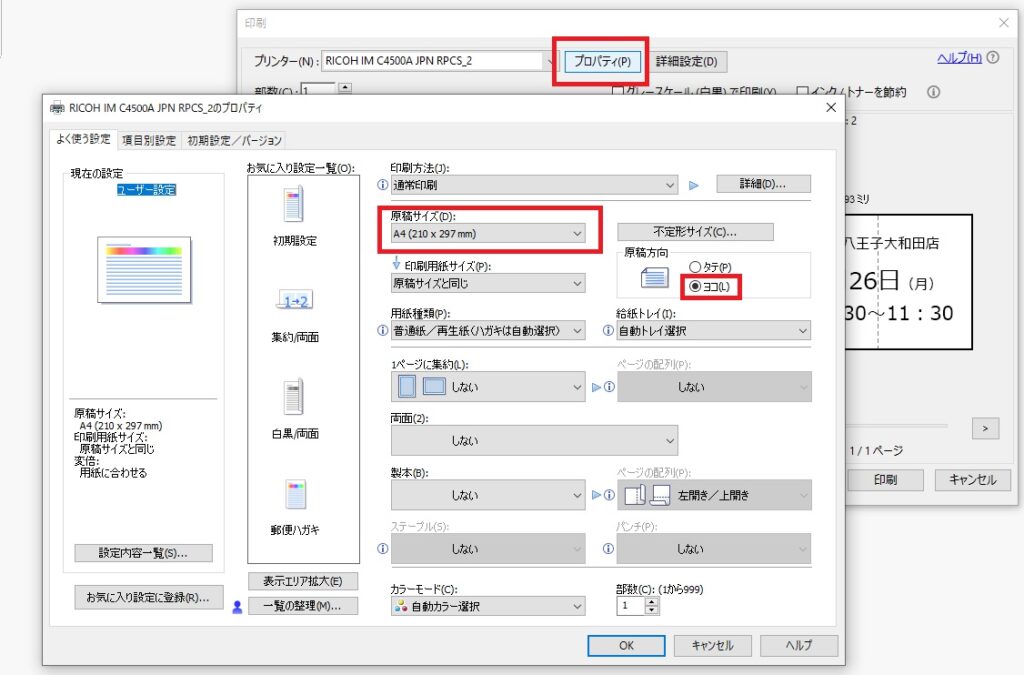Click the OK button in properties dialog
1024x675 pixels.
(626, 645)
